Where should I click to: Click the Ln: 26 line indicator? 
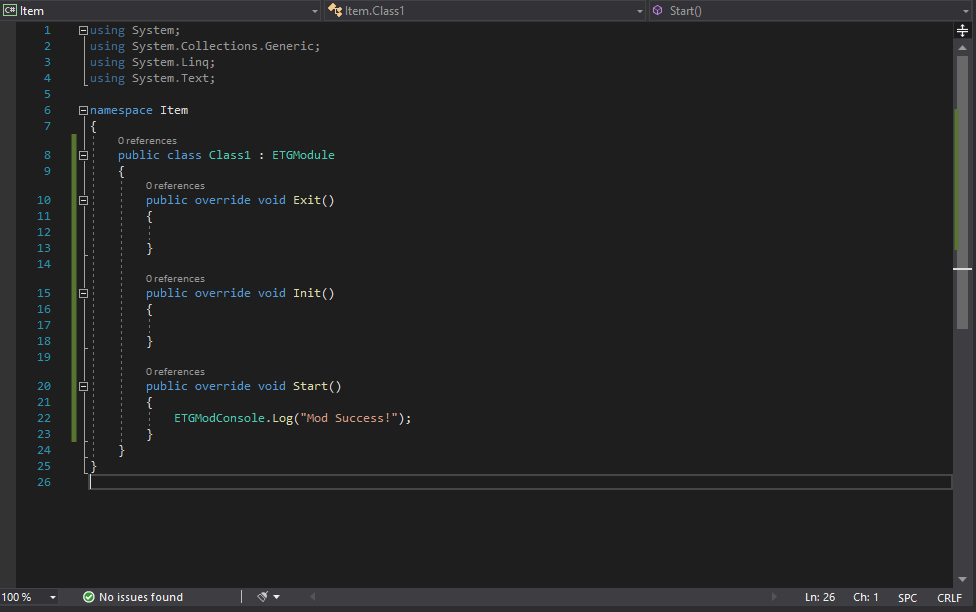point(820,597)
